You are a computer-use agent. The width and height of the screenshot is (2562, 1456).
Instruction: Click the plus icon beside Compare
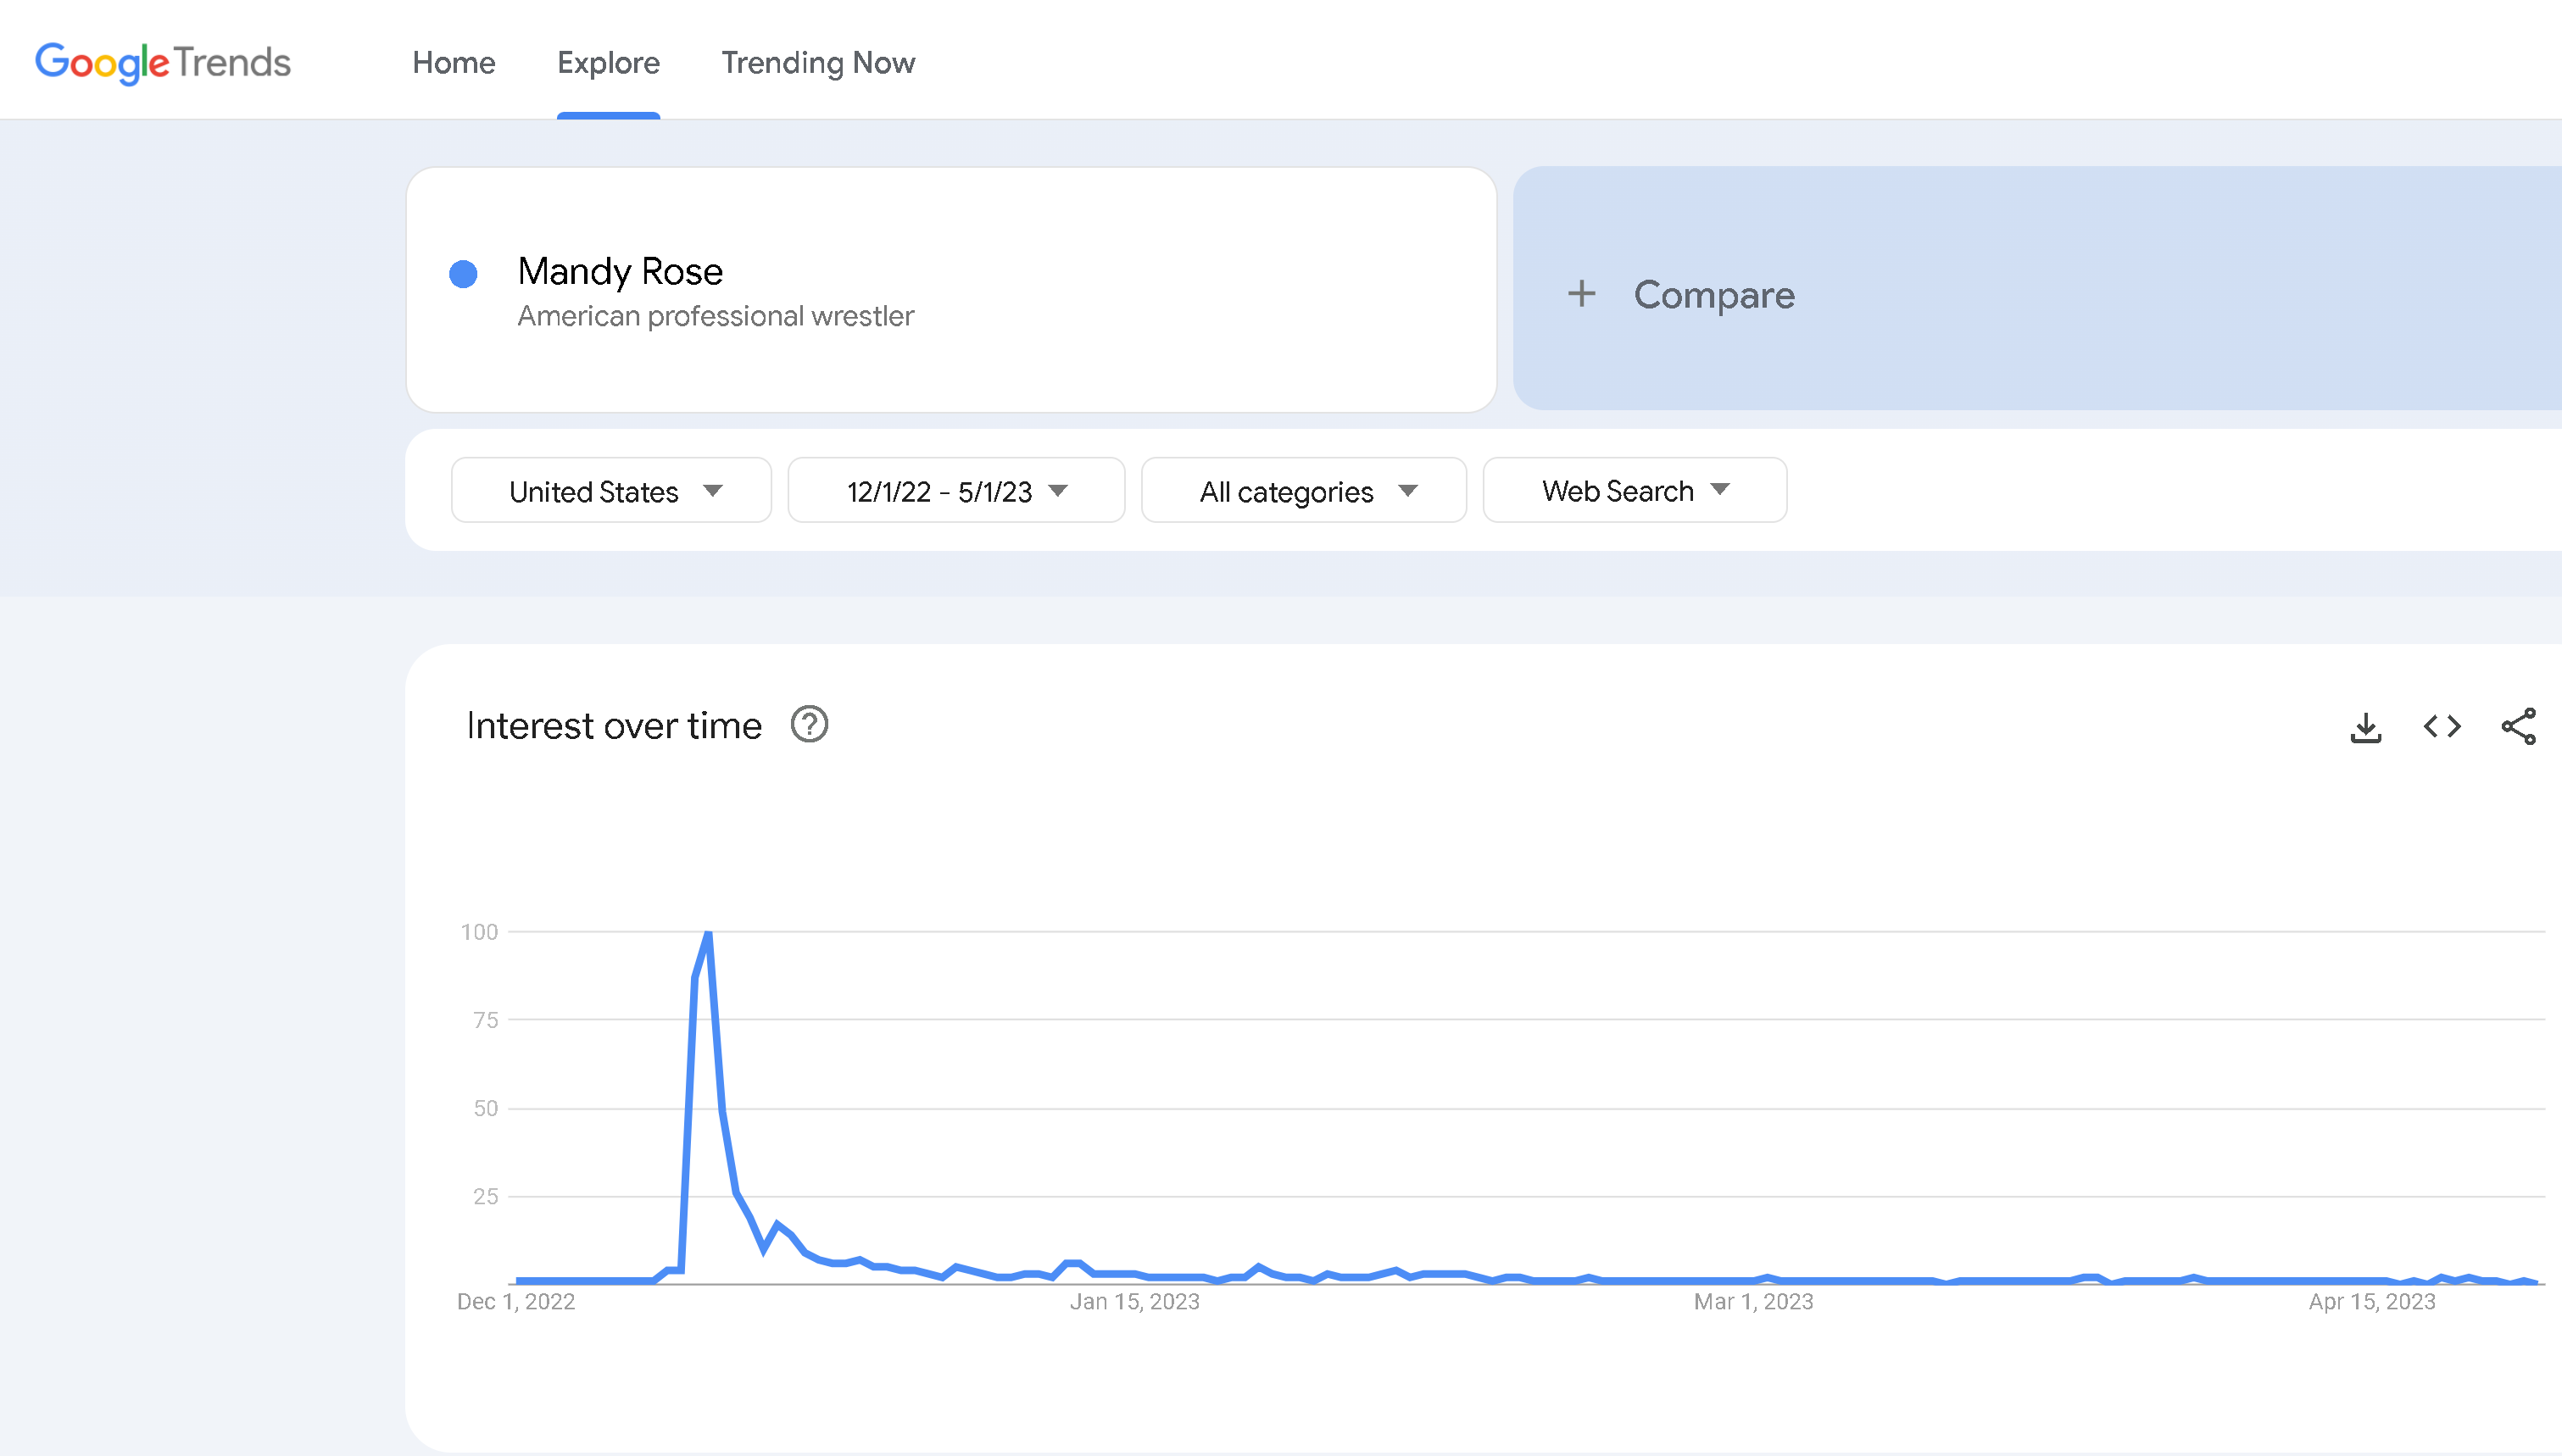pos(1581,294)
